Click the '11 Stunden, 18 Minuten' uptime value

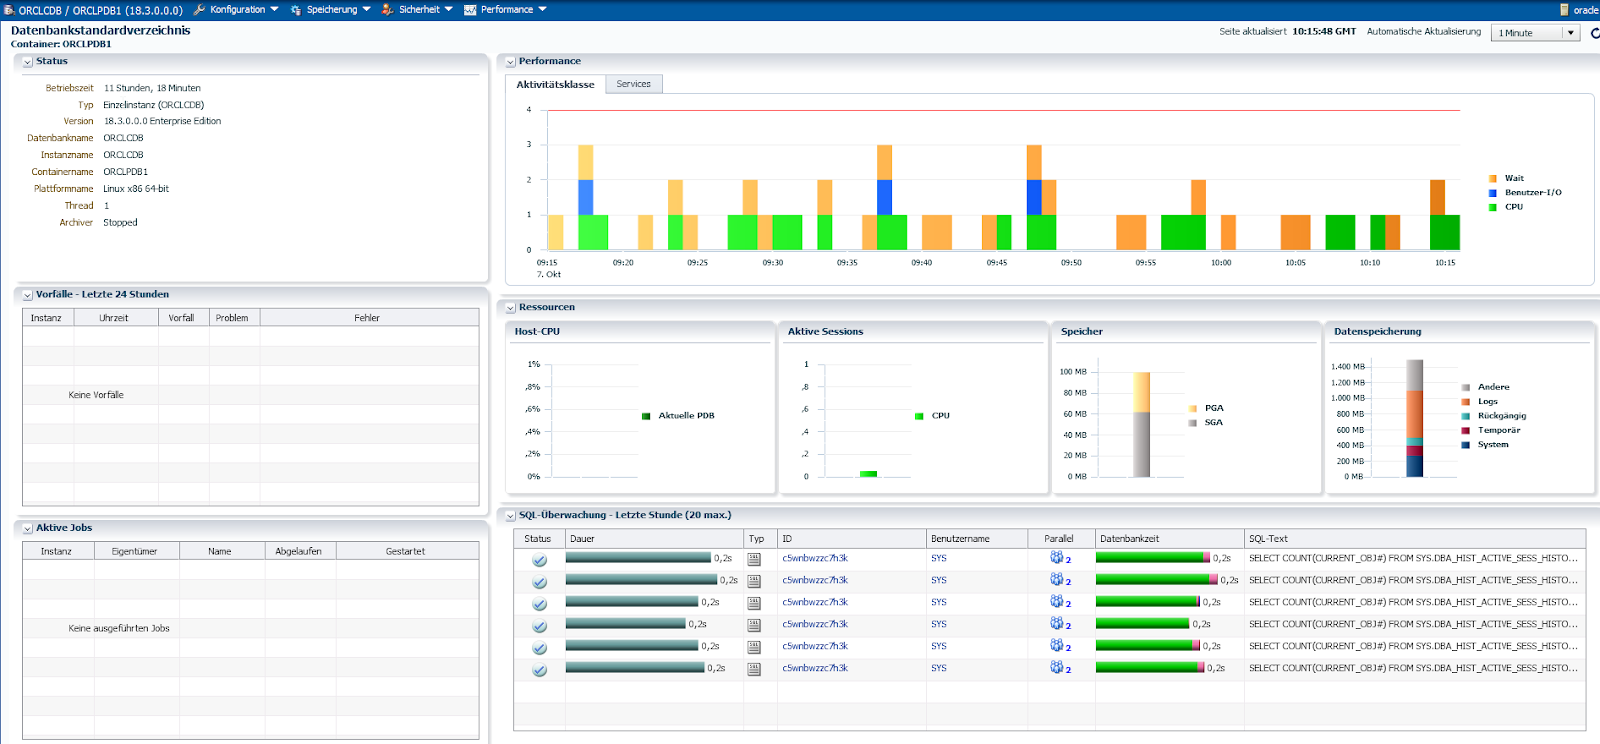tap(152, 88)
